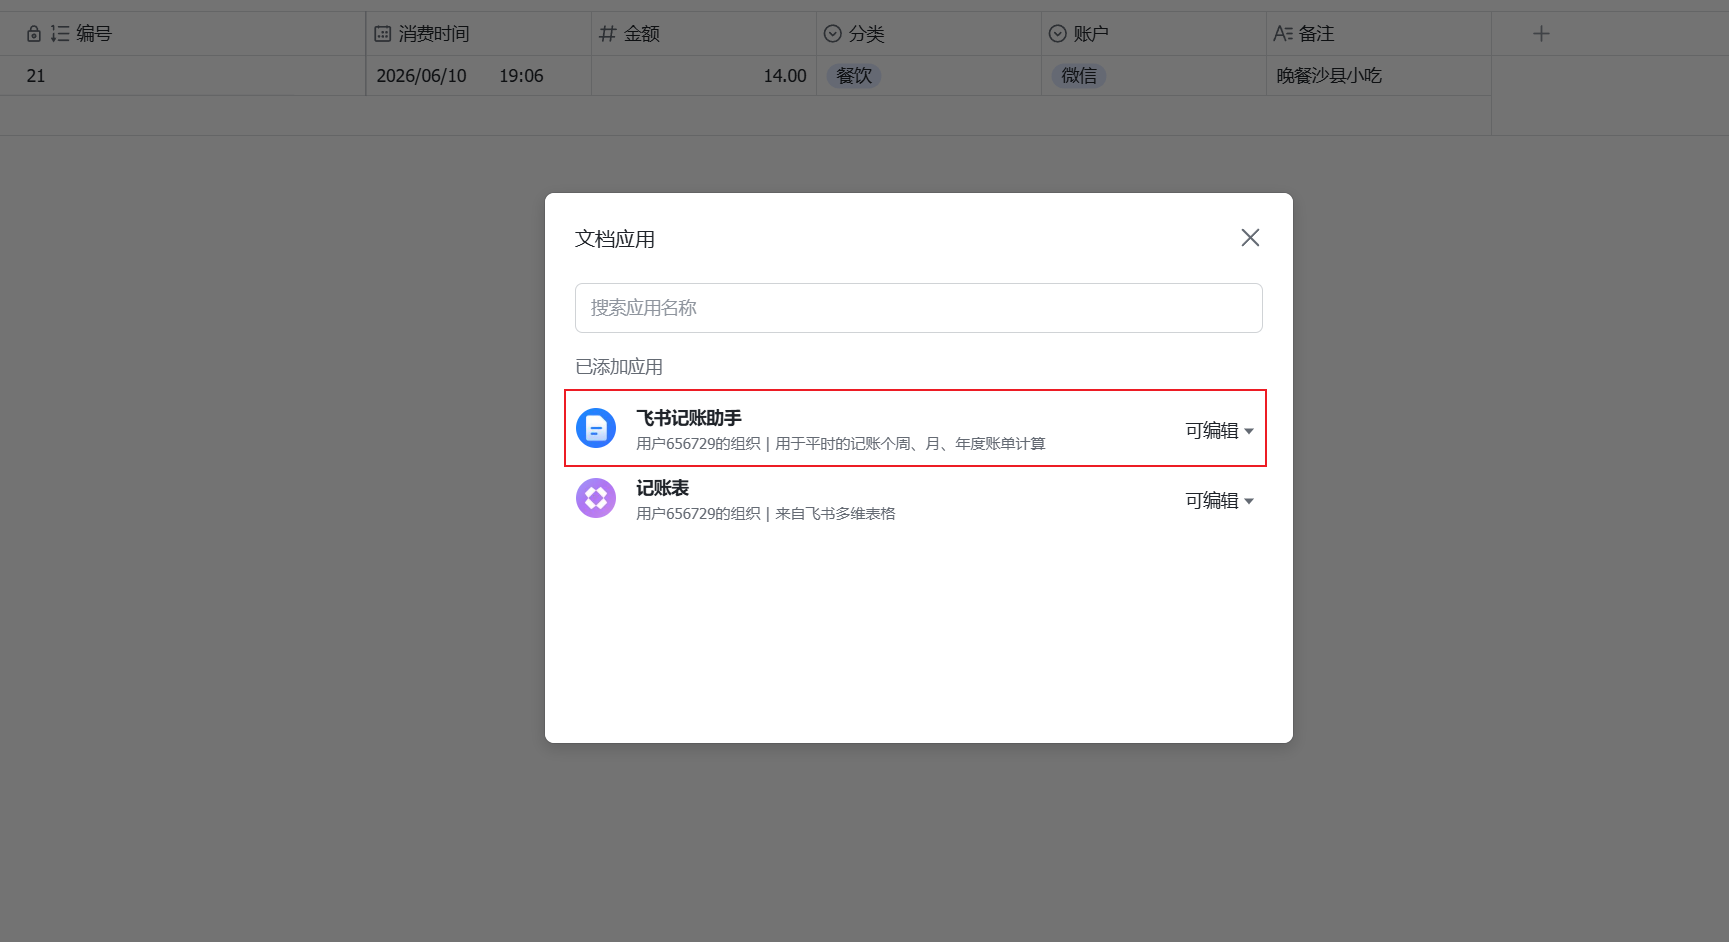Focus the 搜索应用名称 search field
The width and height of the screenshot is (1729, 942).
918,308
